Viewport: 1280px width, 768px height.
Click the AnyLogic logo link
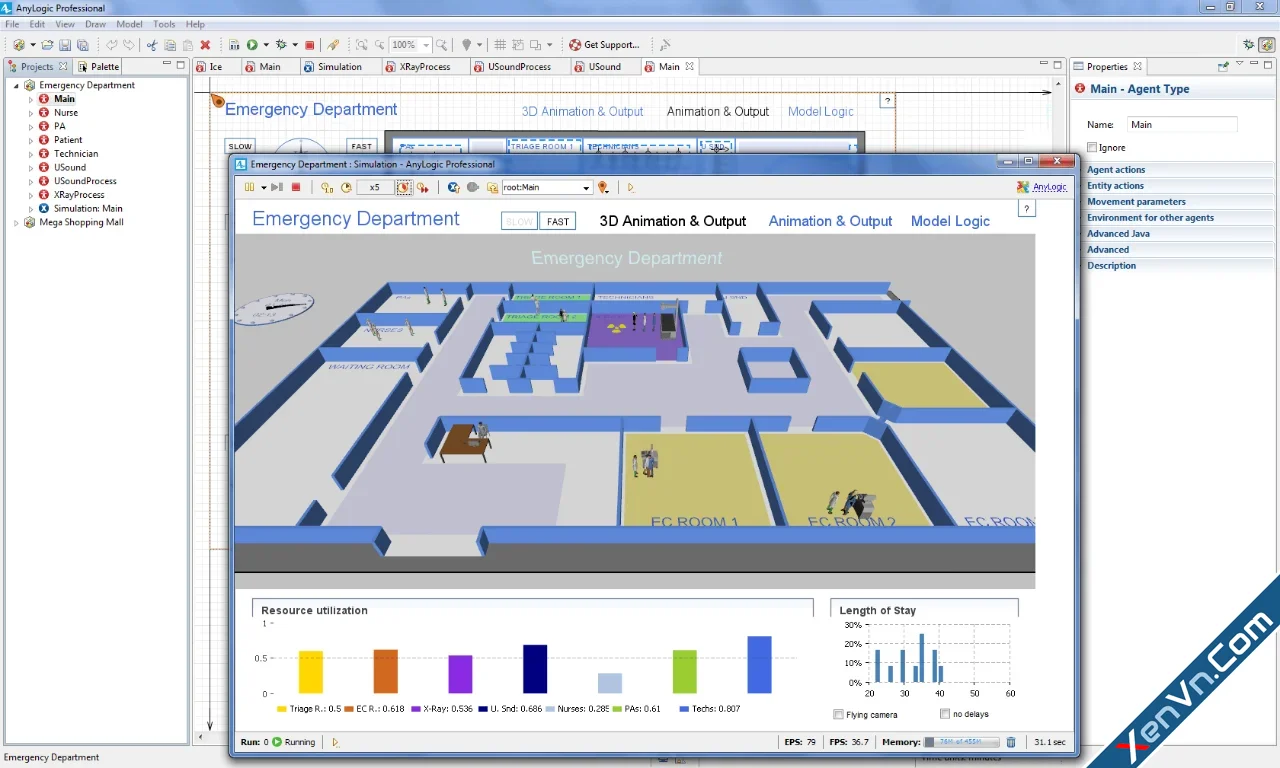point(1041,187)
